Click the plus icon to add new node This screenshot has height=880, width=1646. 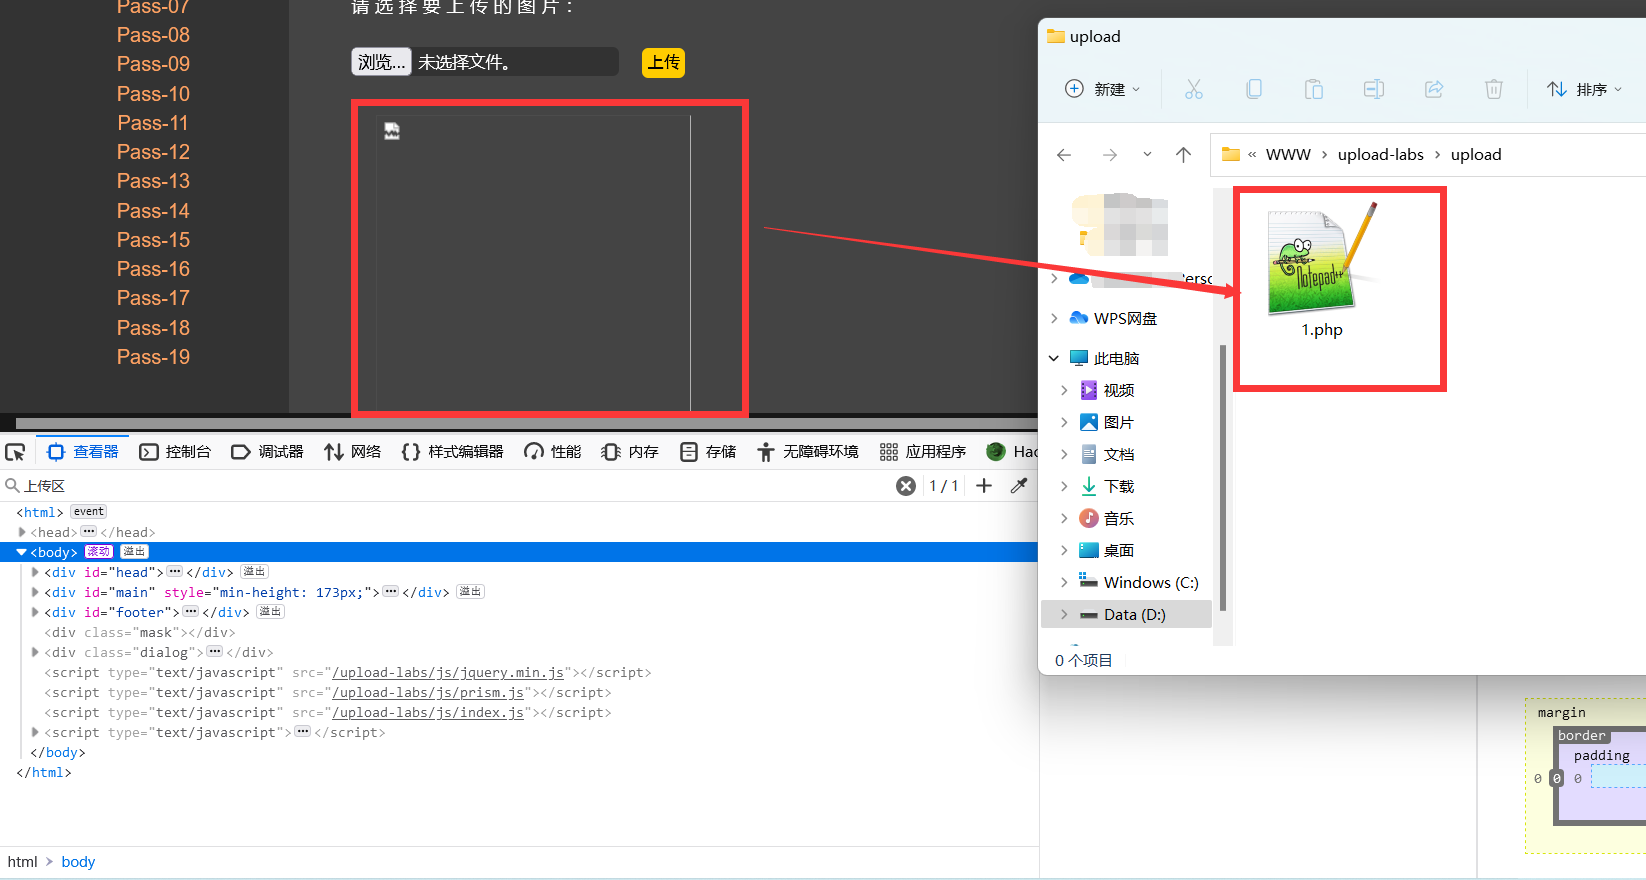tap(984, 486)
